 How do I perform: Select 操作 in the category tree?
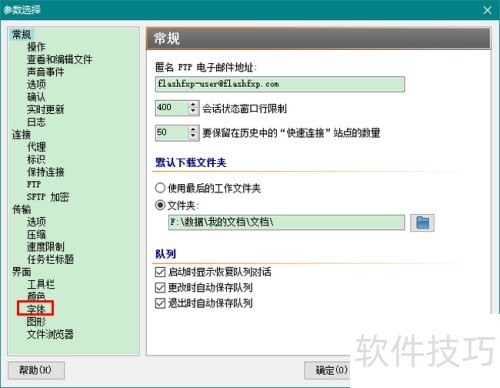pyautogui.click(x=36, y=47)
